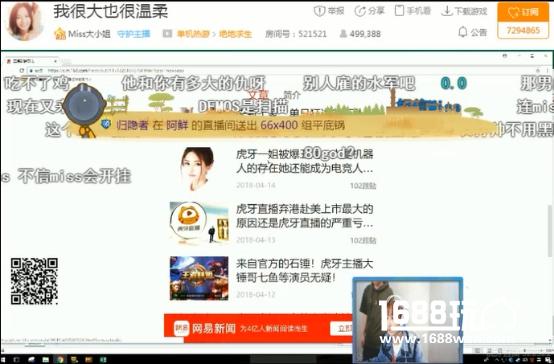Viewport: 554px width, 364px height.
Task: Open the Chrome icon on the taskbar
Action: [60, 359]
